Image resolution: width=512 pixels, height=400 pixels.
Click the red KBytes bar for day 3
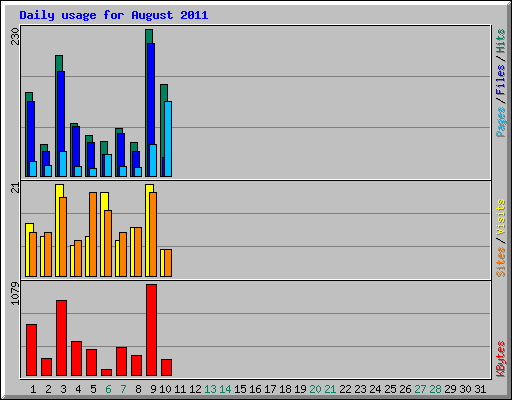[61, 338]
